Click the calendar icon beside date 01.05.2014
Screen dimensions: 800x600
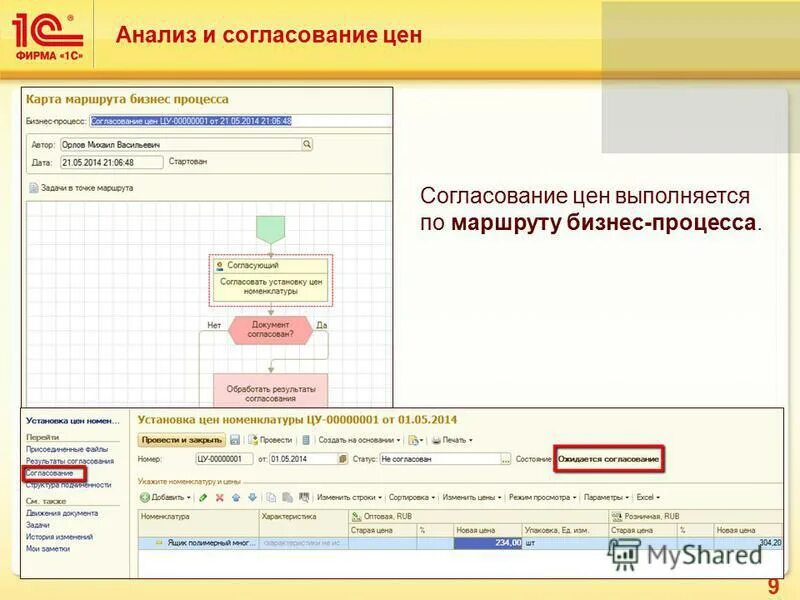click(x=342, y=458)
